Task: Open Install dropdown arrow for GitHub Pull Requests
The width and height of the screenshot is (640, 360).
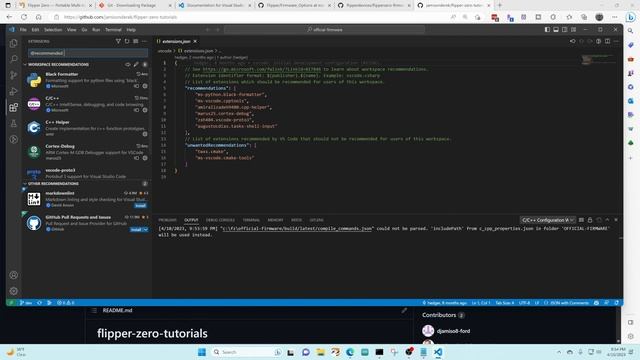Action: click(146, 230)
